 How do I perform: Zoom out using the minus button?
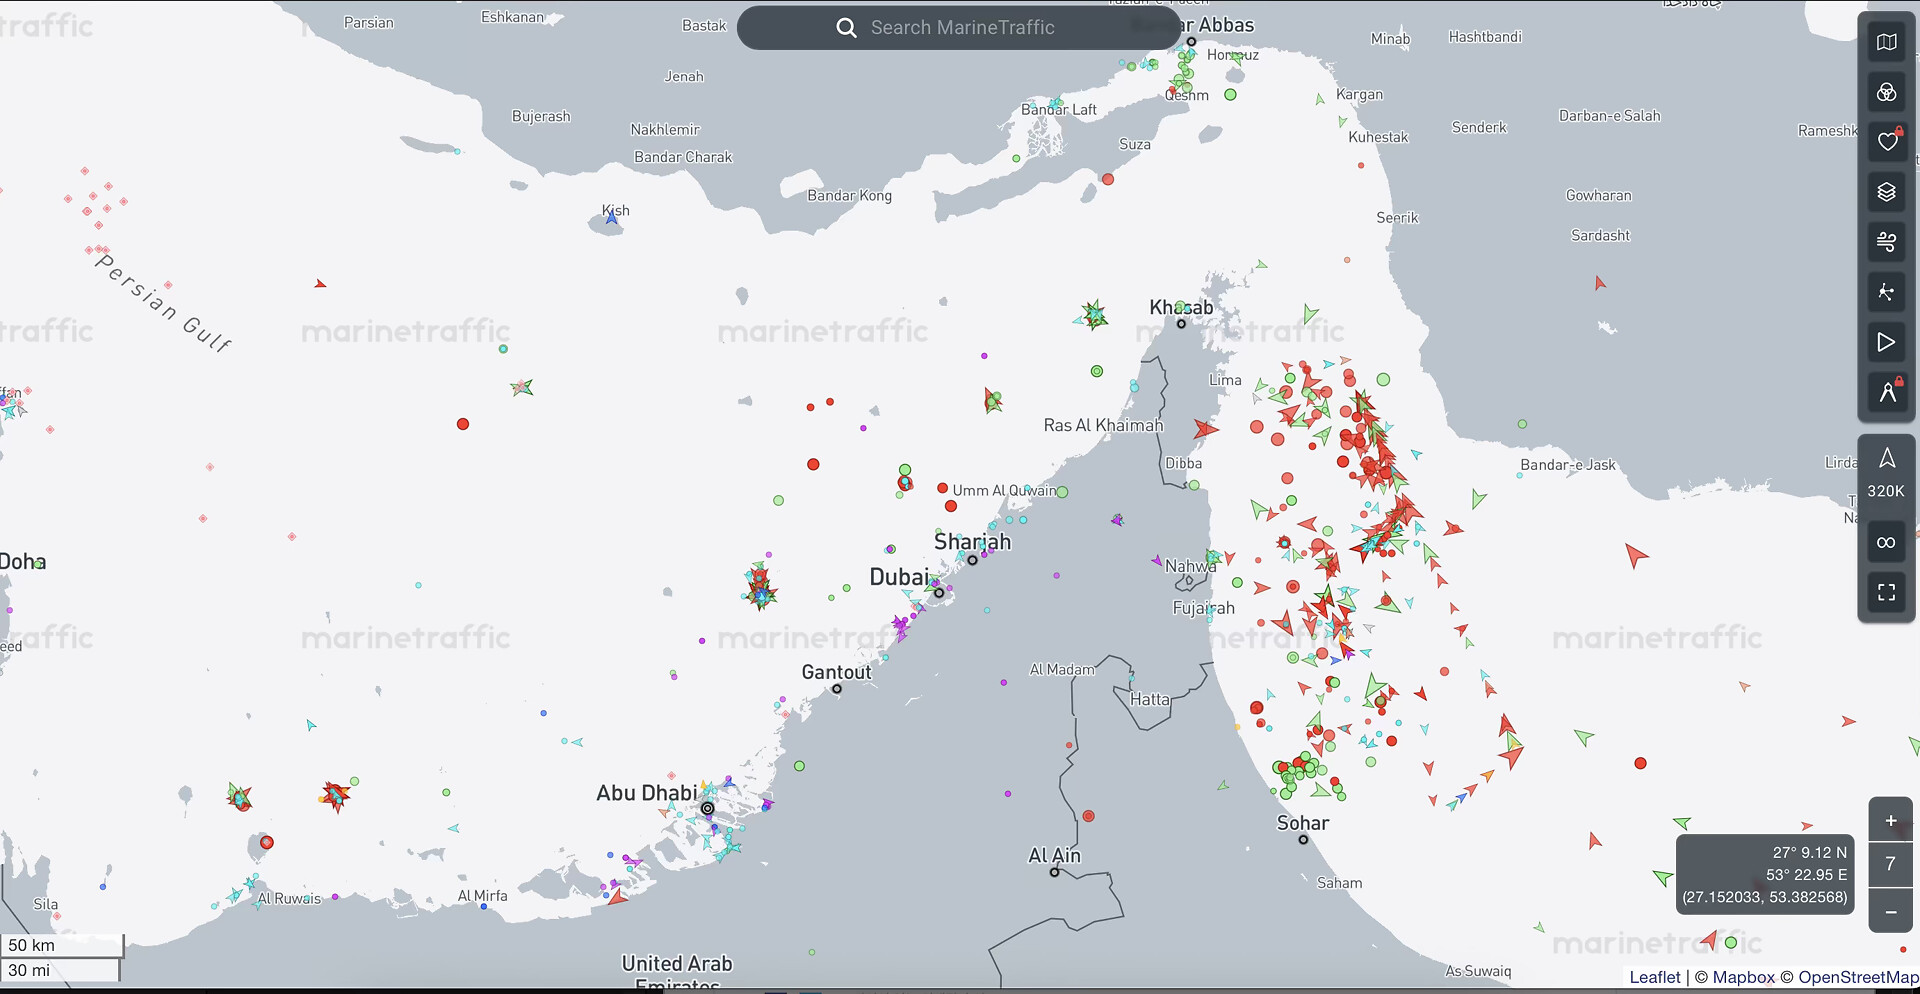tap(1890, 912)
